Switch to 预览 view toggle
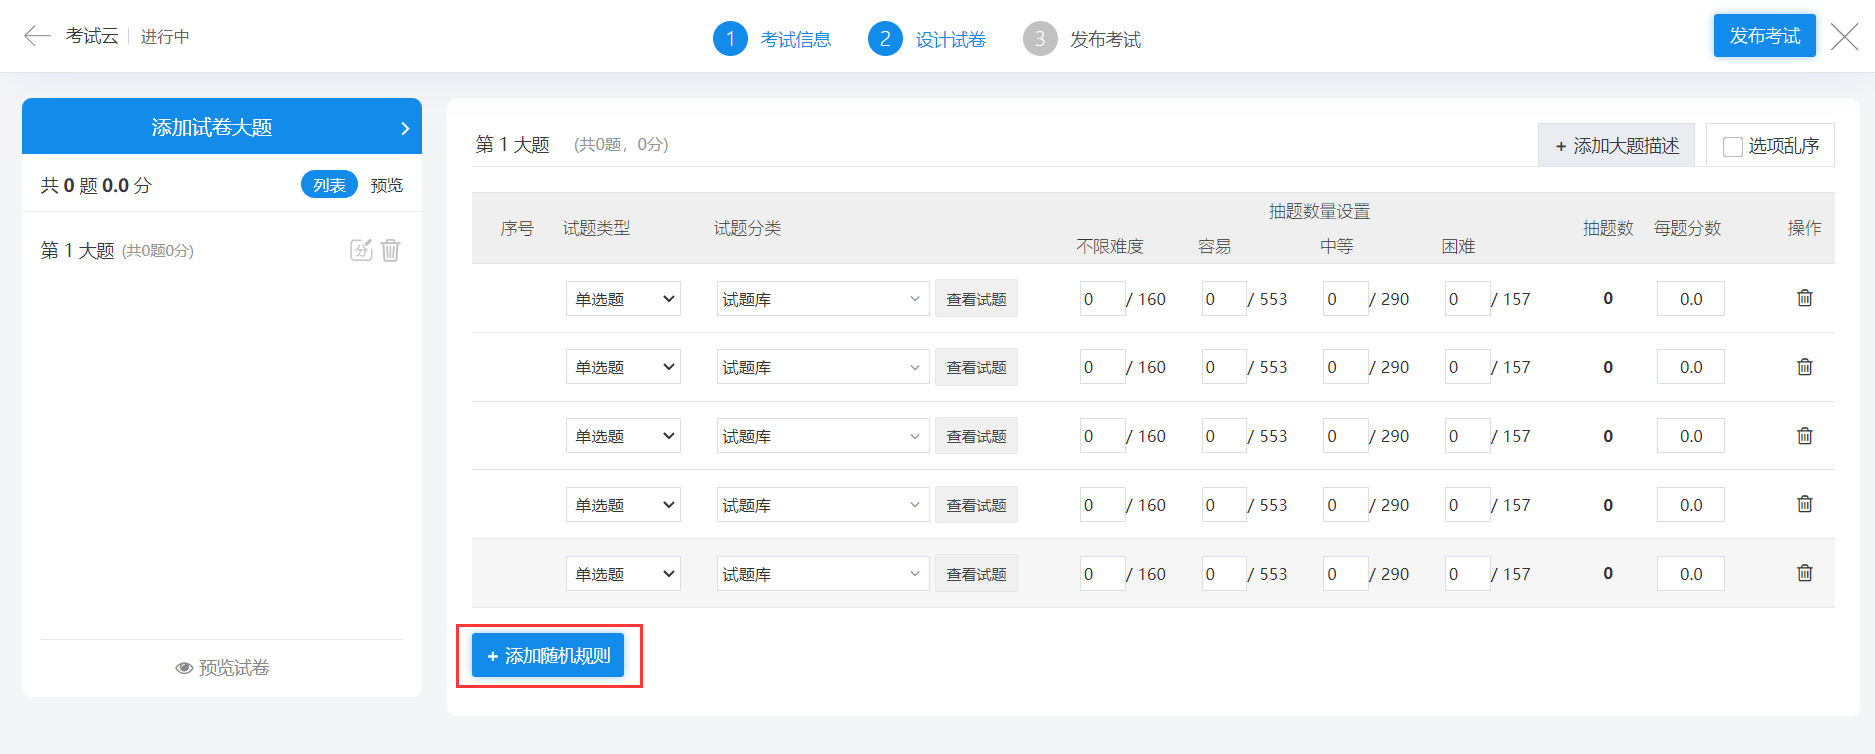The width and height of the screenshot is (1875, 754). 386,185
